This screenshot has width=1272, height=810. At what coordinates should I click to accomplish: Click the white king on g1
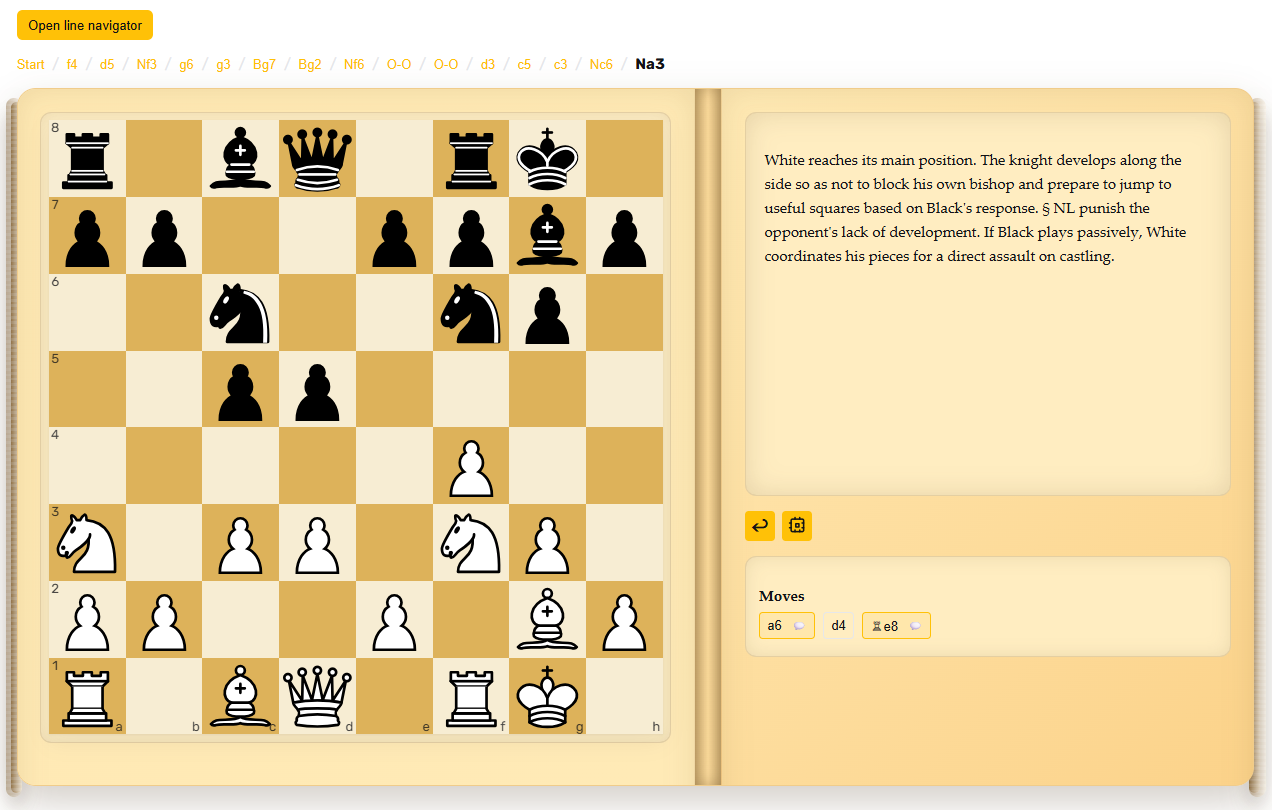click(547, 696)
